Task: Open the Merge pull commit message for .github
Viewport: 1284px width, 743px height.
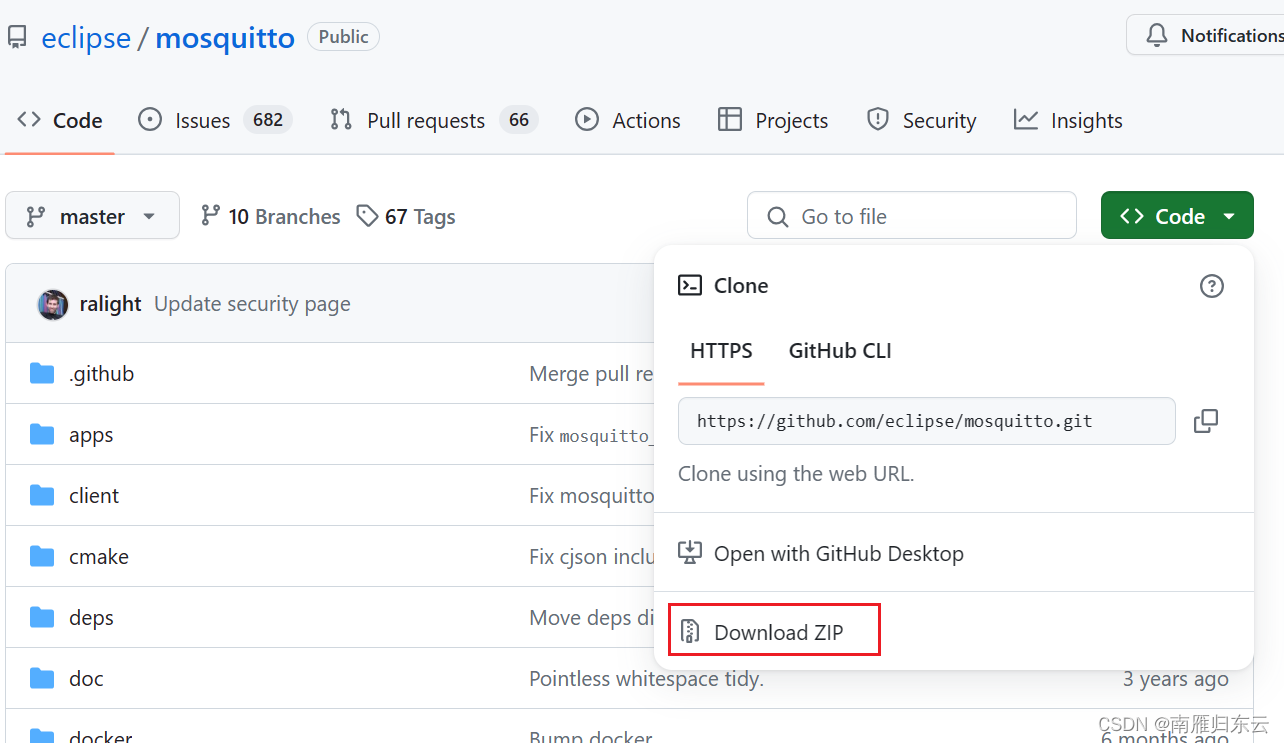Action: (x=591, y=373)
